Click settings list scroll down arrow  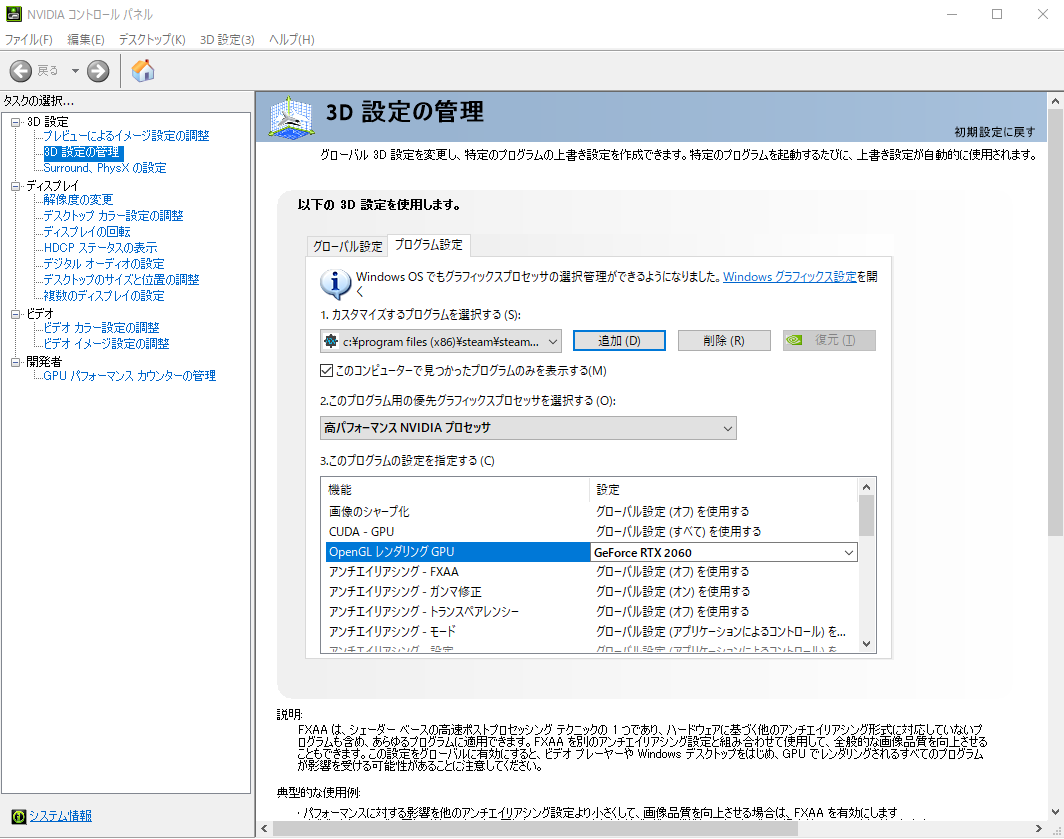[867, 644]
